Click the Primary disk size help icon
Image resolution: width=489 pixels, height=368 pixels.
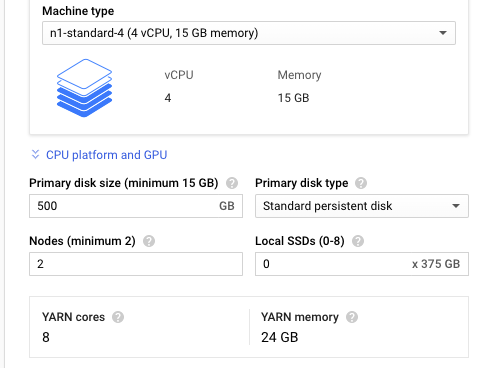232,183
